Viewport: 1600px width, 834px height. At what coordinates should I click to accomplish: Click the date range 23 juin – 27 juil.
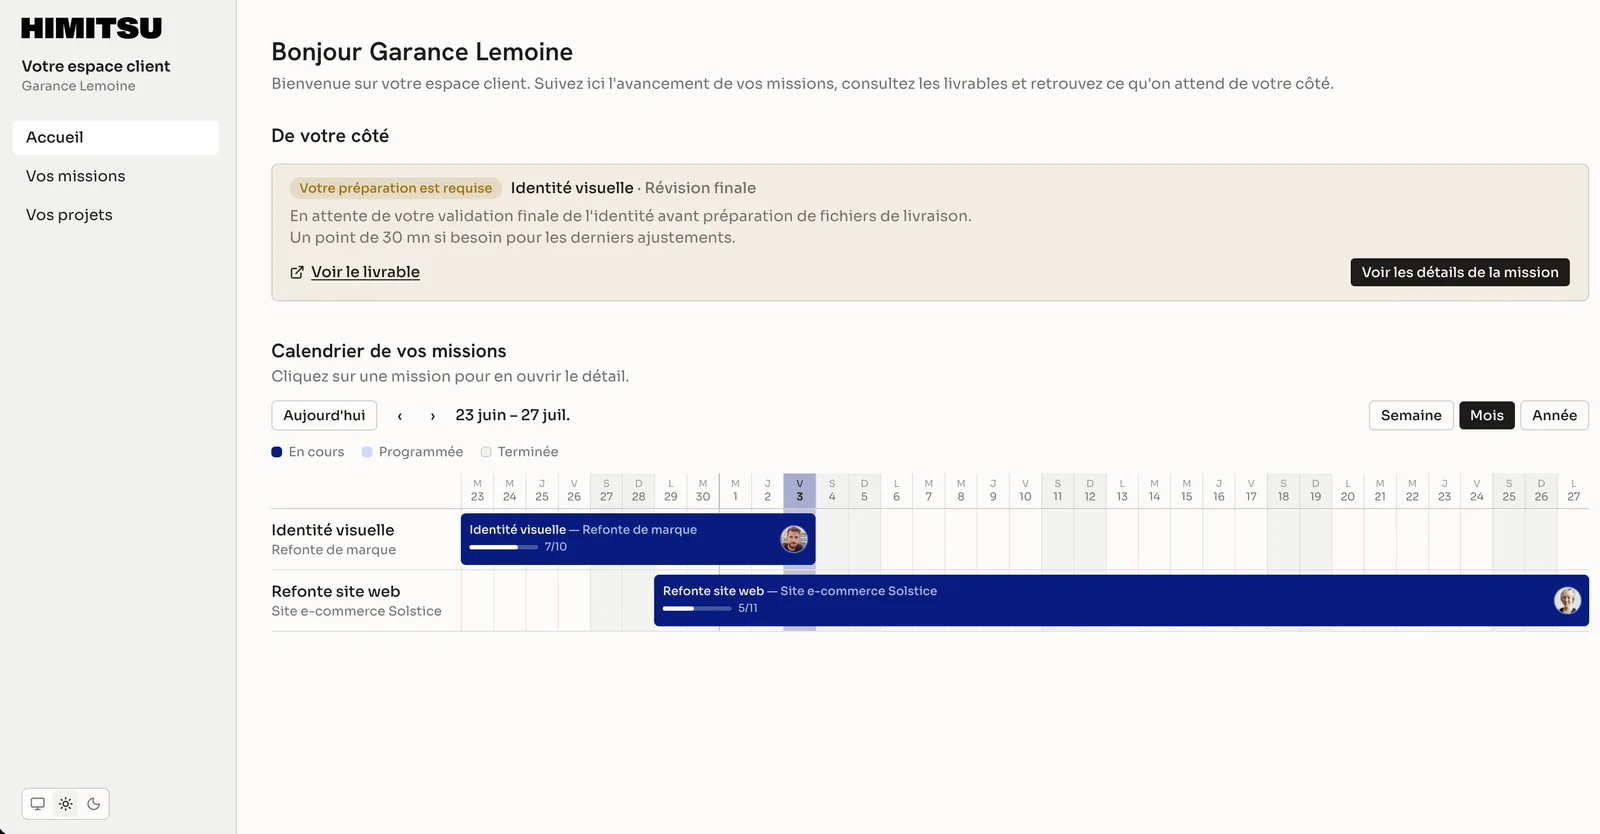[512, 415]
